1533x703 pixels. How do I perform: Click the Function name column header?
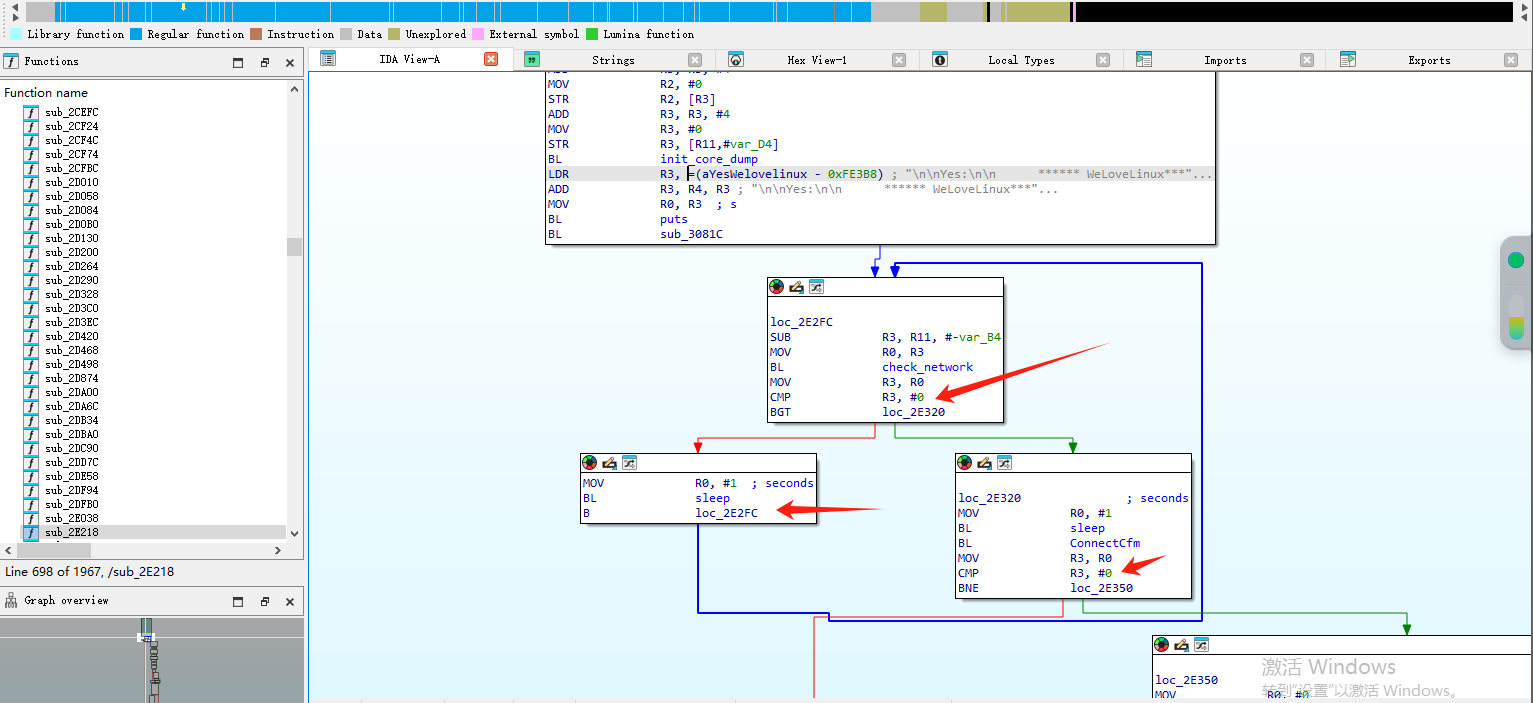[x=46, y=93]
